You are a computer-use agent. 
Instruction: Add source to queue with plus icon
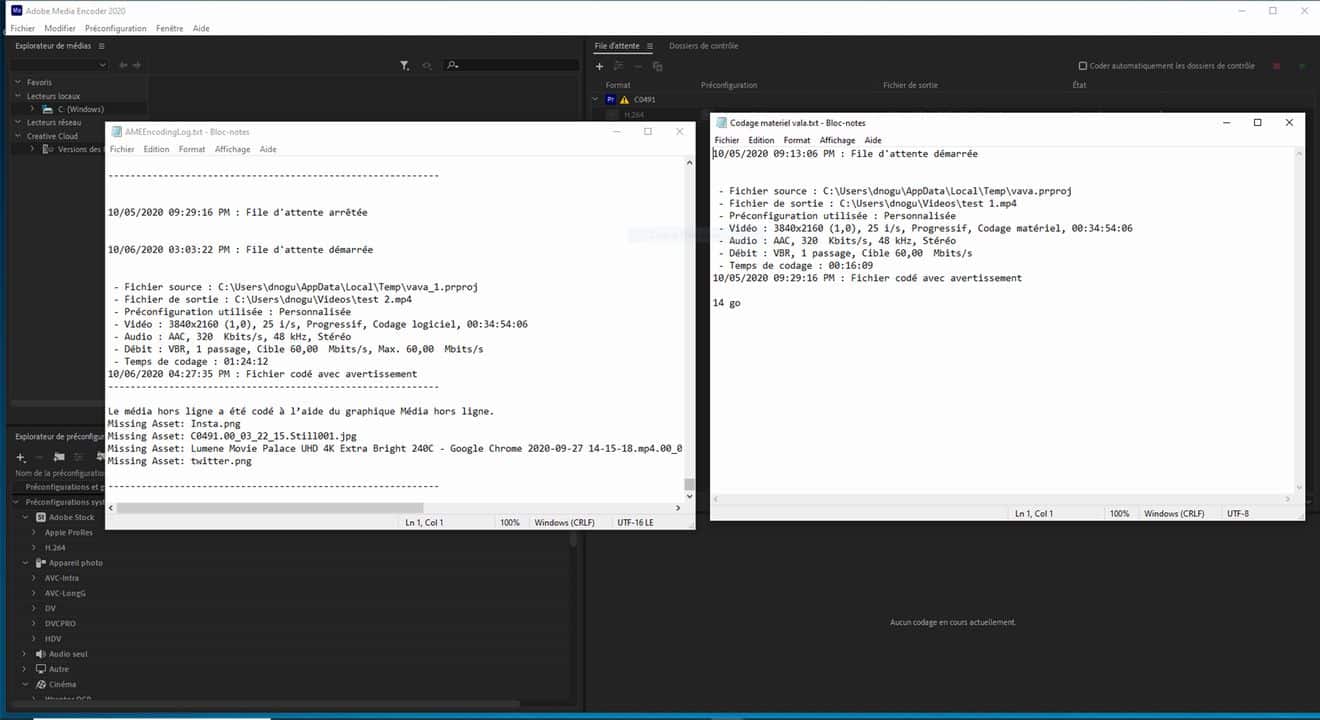tap(599, 66)
